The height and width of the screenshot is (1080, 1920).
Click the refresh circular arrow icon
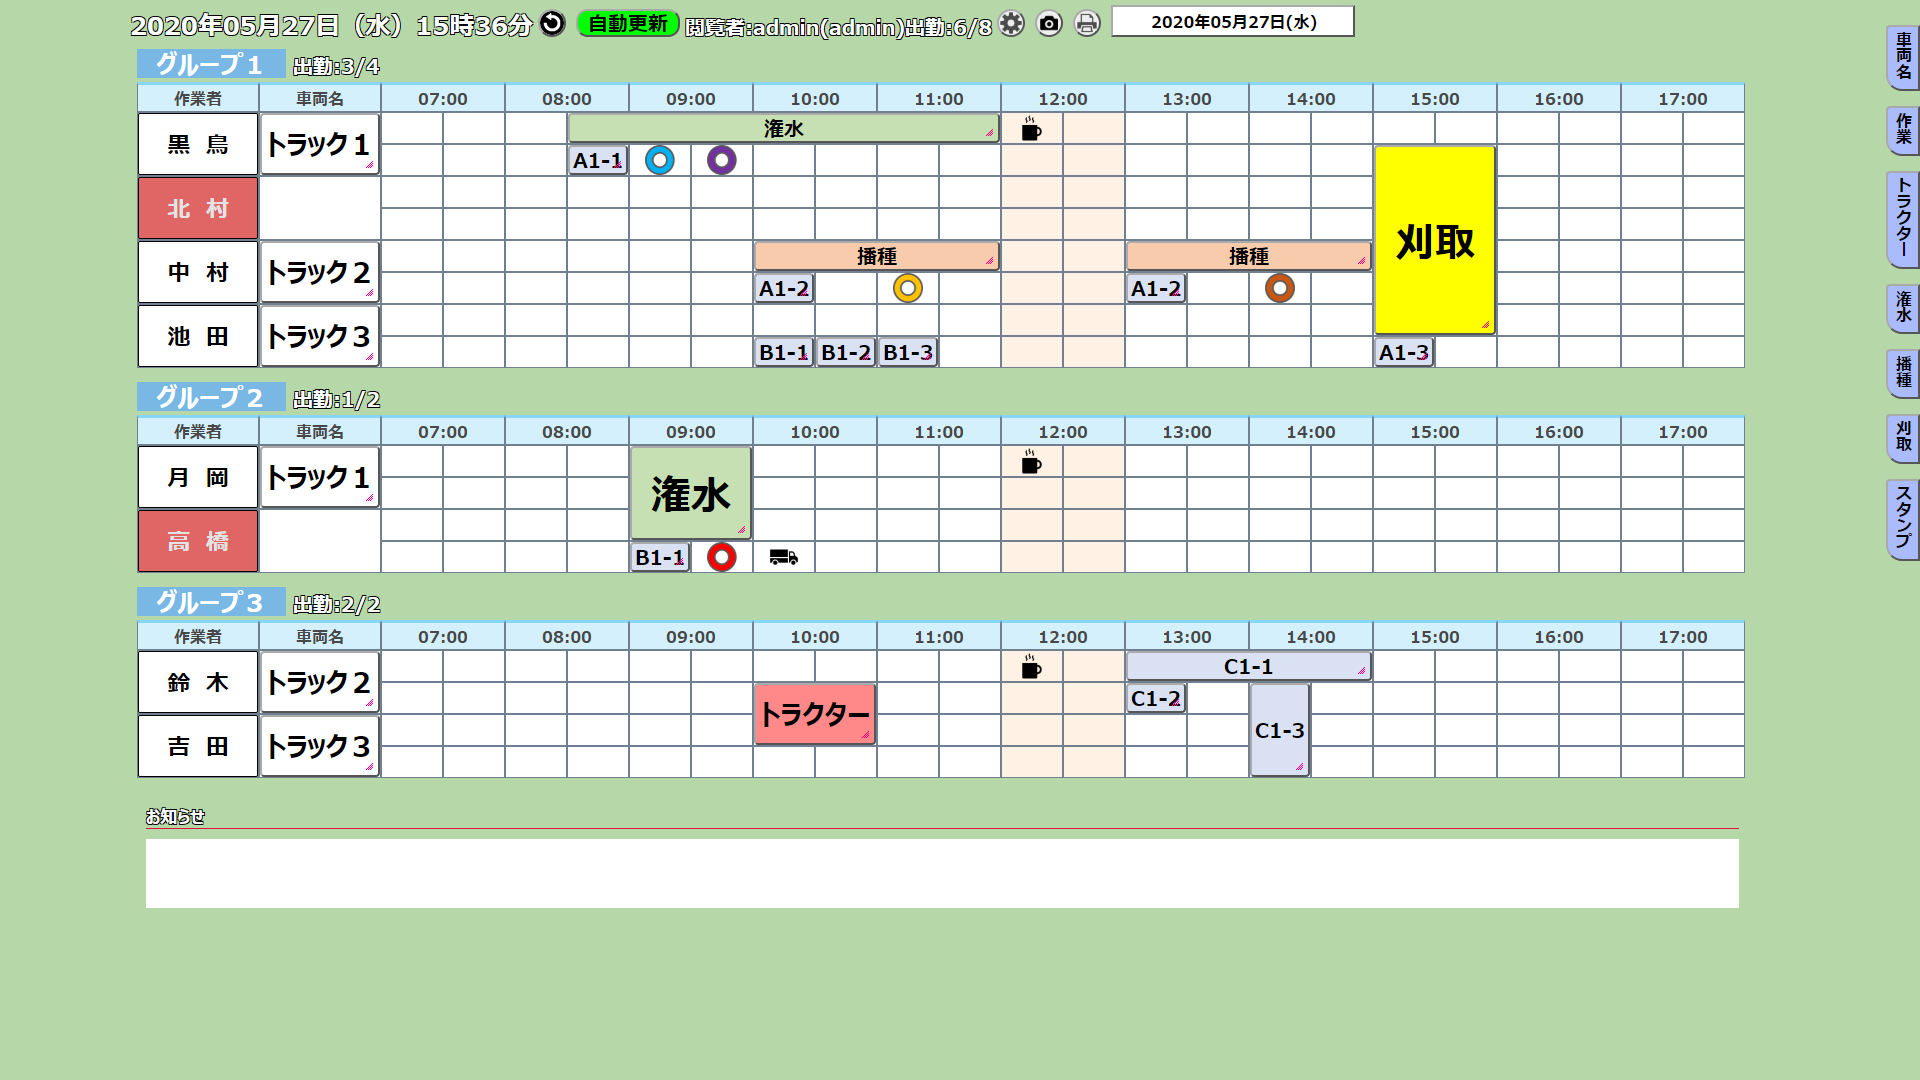click(x=552, y=23)
